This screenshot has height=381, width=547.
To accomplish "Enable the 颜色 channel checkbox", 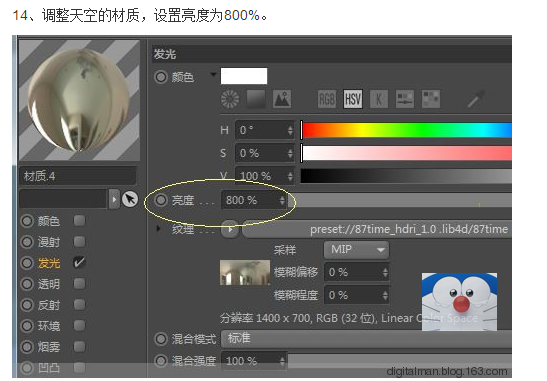I will (x=80, y=221).
